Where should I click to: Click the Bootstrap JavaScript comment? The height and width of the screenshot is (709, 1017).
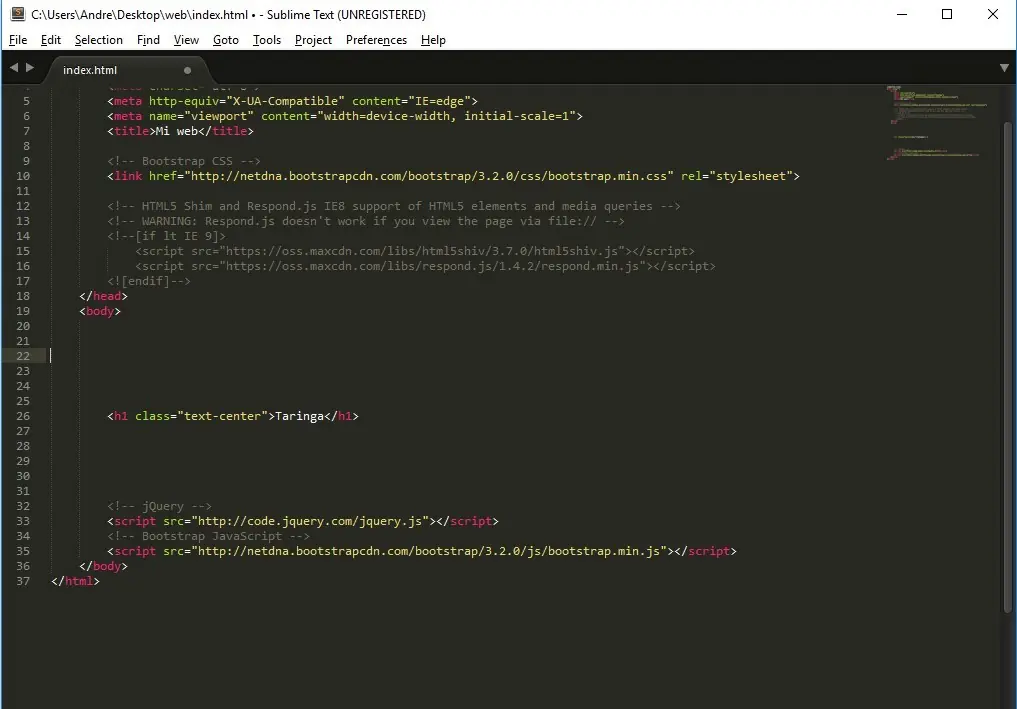(208, 536)
